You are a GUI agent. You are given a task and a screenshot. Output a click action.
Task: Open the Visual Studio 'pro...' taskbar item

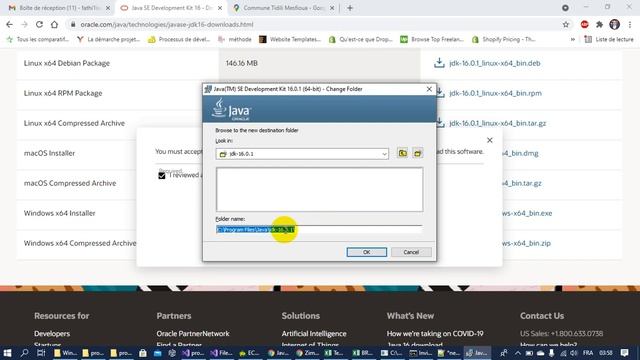tap(193, 353)
